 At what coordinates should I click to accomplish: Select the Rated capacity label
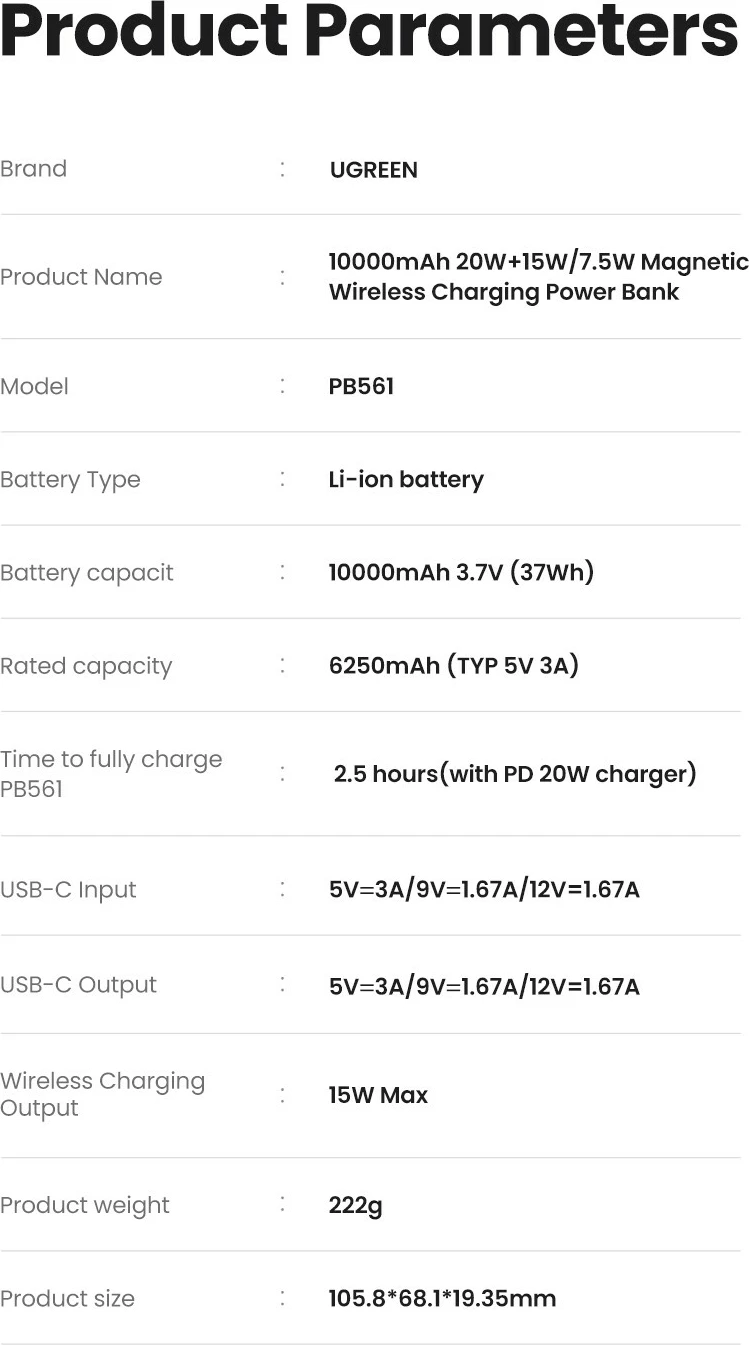coord(86,666)
